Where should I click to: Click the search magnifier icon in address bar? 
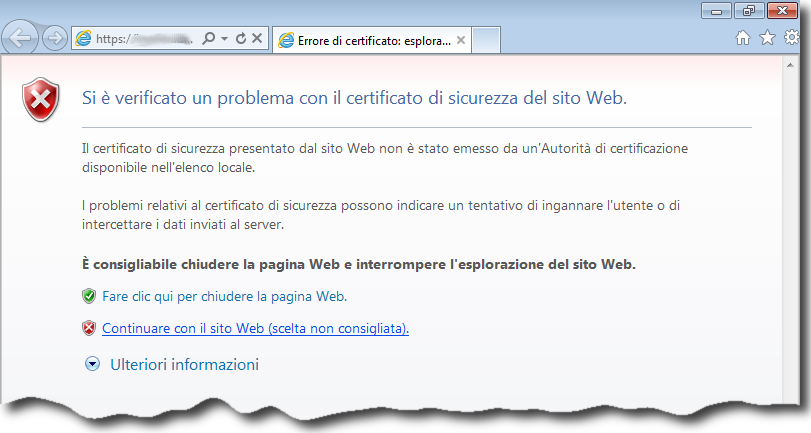[x=208, y=39]
